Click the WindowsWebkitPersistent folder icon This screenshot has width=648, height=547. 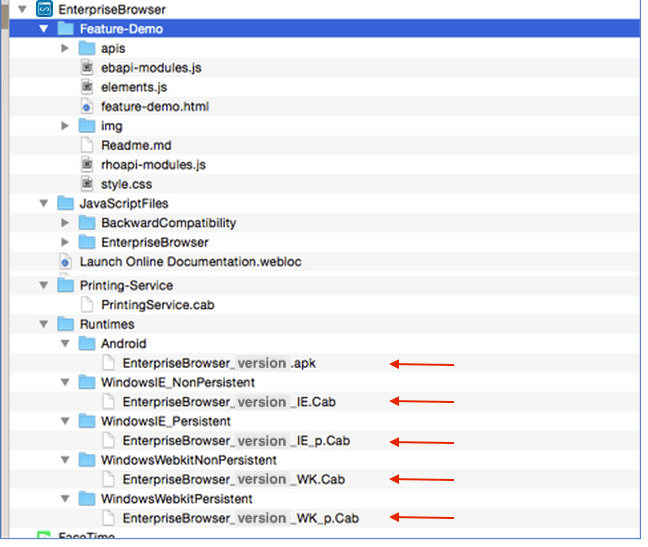click(87, 498)
